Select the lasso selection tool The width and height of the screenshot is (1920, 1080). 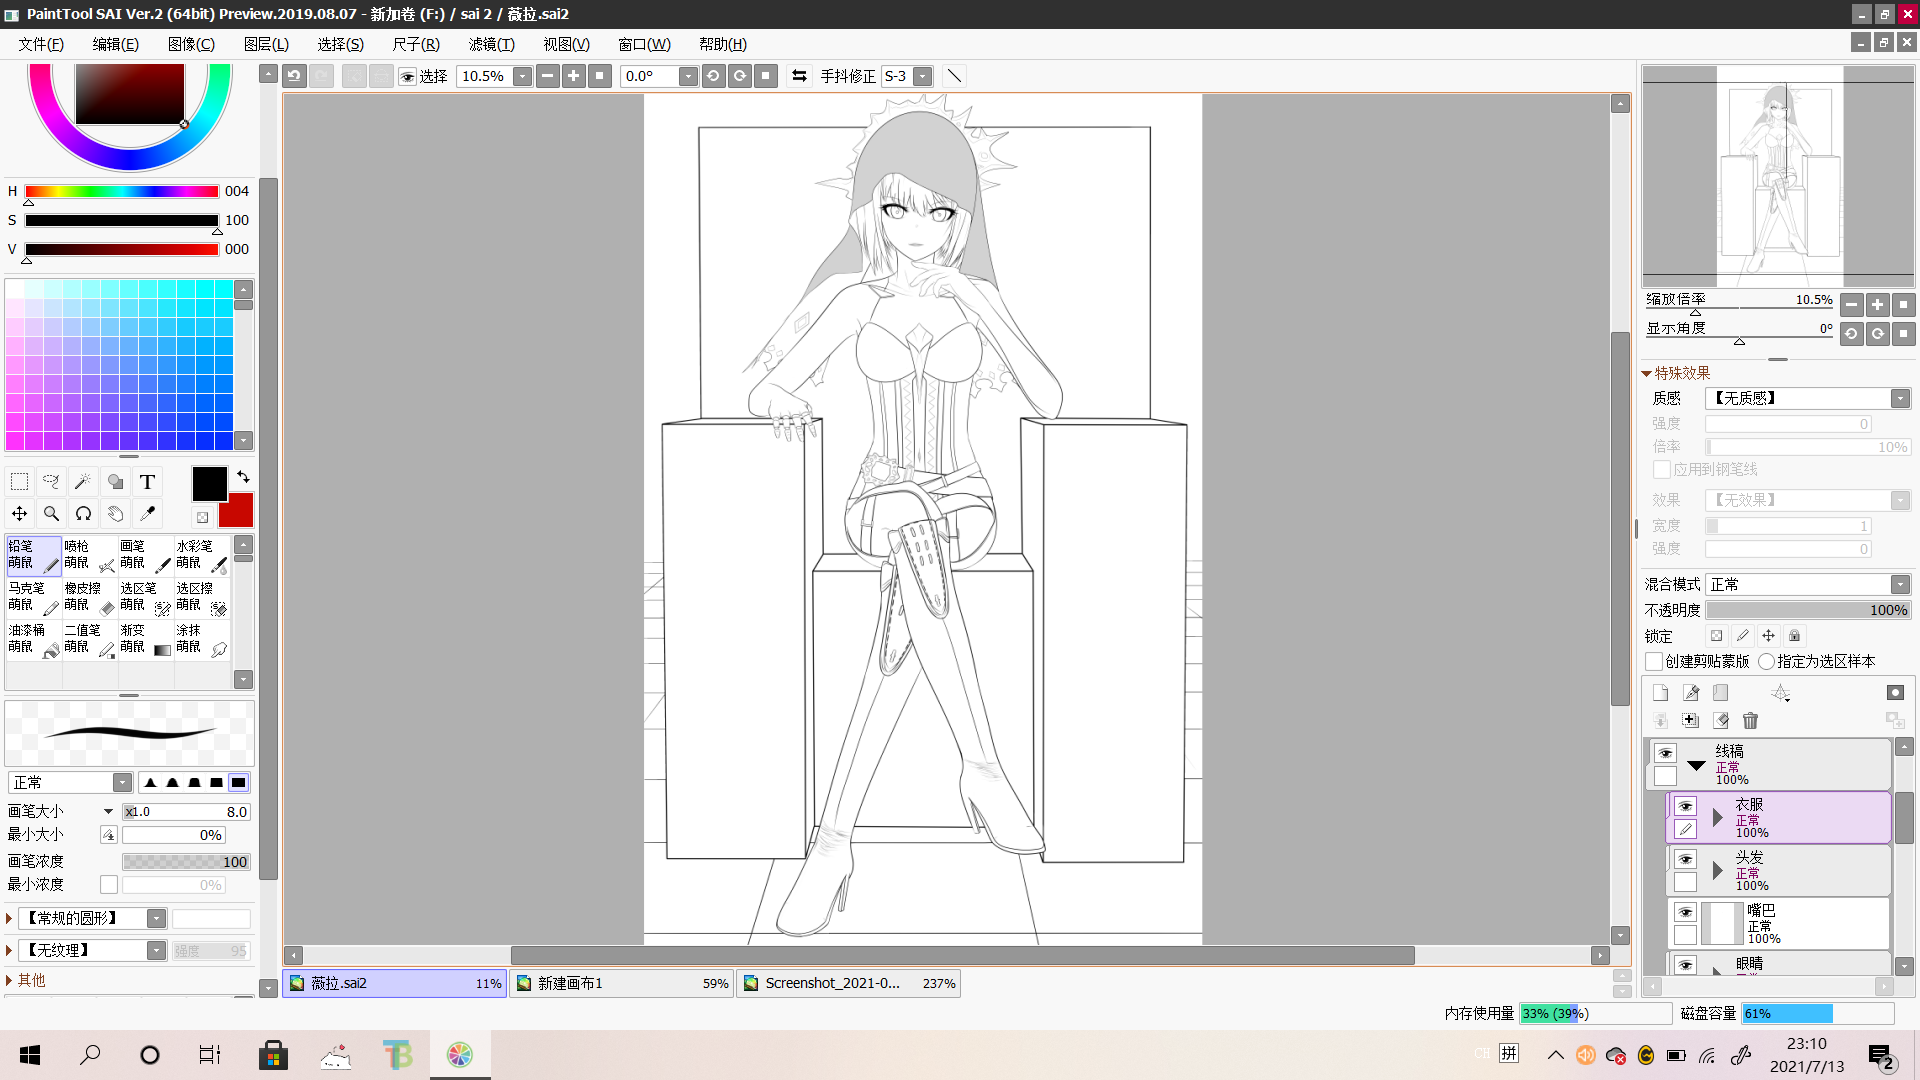[51, 482]
